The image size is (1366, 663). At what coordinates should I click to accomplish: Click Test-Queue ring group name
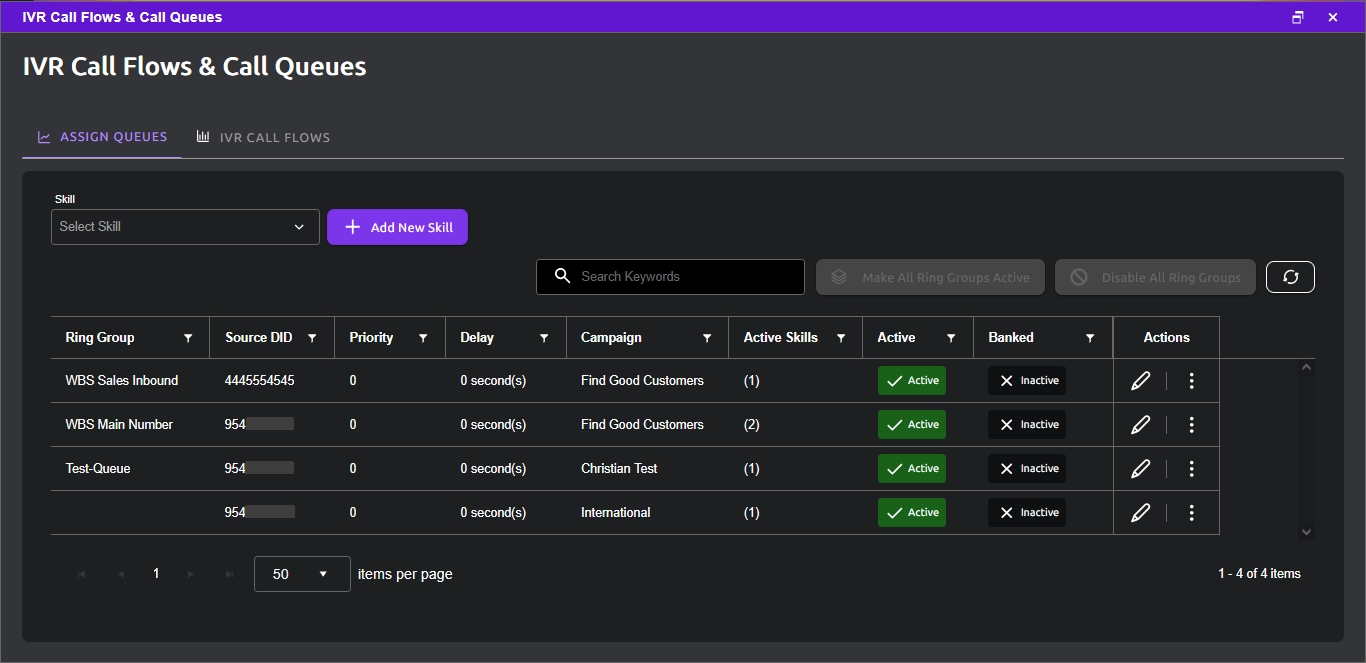[98, 469]
